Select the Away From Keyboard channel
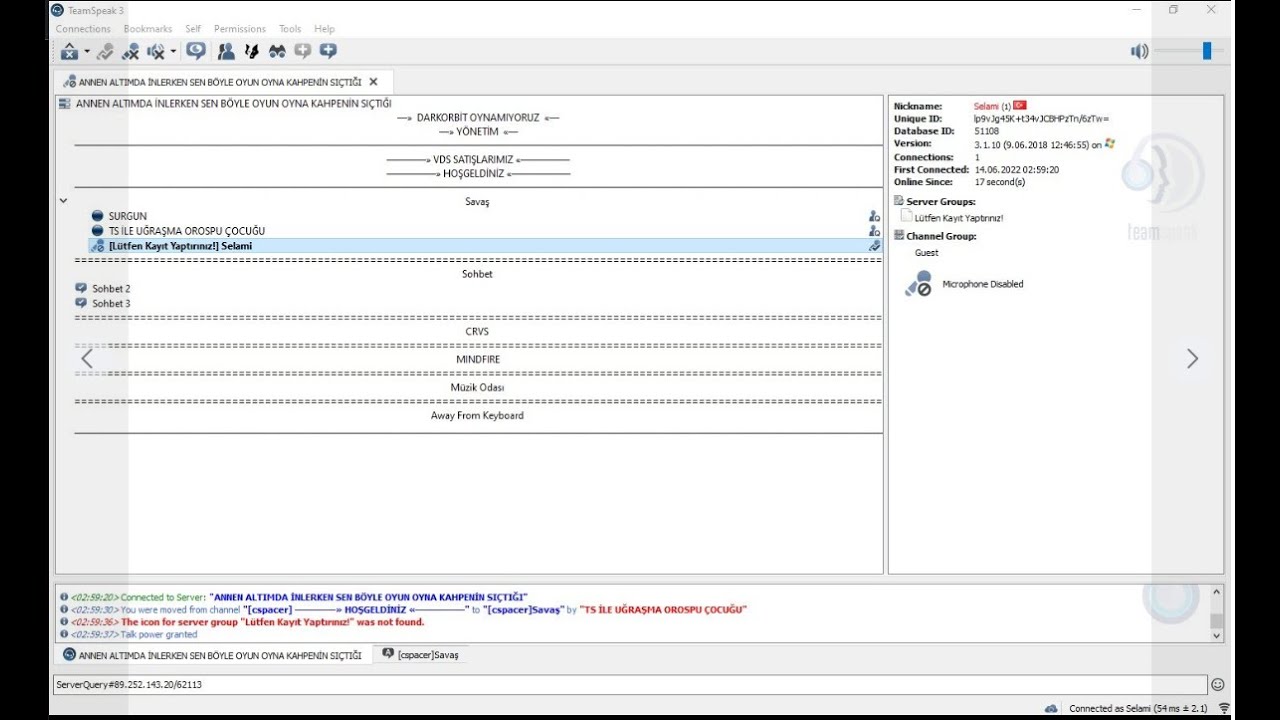Screen dimensions: 1280x720 [x=477, y=415]
